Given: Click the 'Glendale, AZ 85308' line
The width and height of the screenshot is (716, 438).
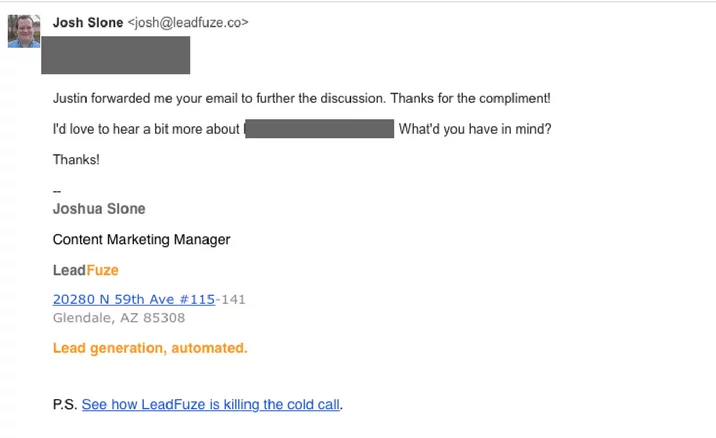Looking at the screenshot, I should tap(118, 318).
